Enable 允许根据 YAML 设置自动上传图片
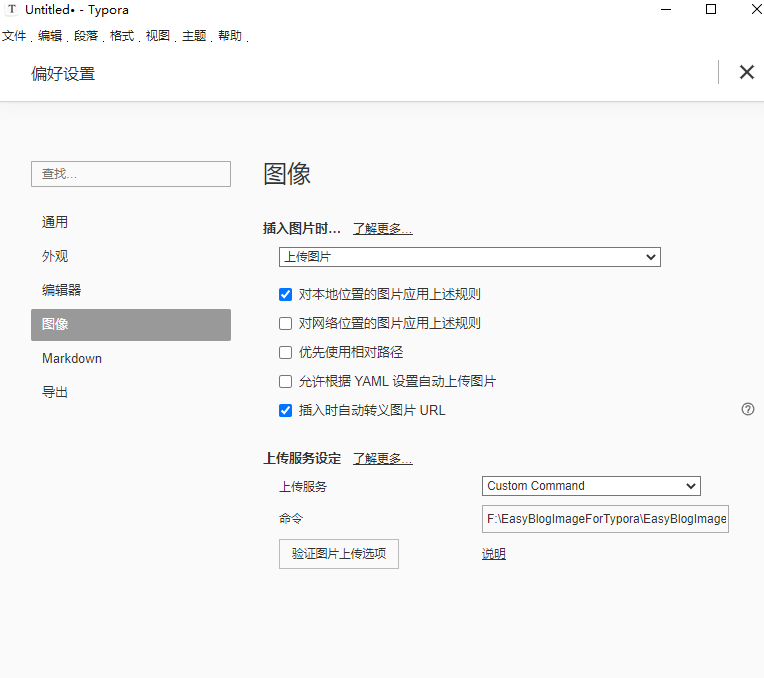This screenshot has height=678, width=764. point(286,381)
